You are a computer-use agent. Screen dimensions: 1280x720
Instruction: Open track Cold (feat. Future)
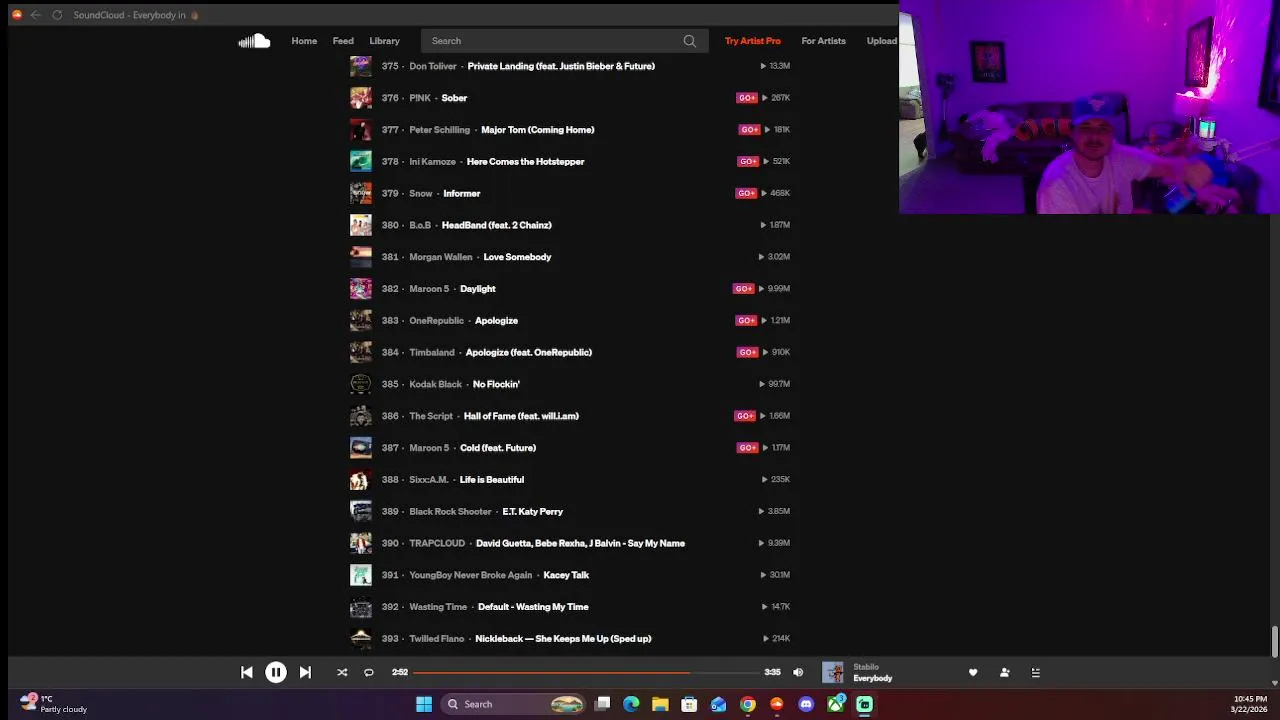(498, 448)
